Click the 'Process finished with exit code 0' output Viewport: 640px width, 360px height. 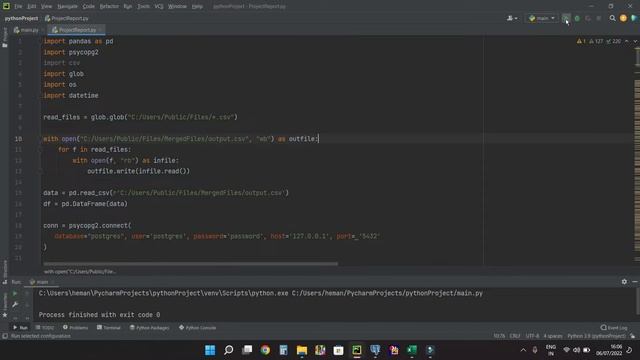[x=99, y=315]
